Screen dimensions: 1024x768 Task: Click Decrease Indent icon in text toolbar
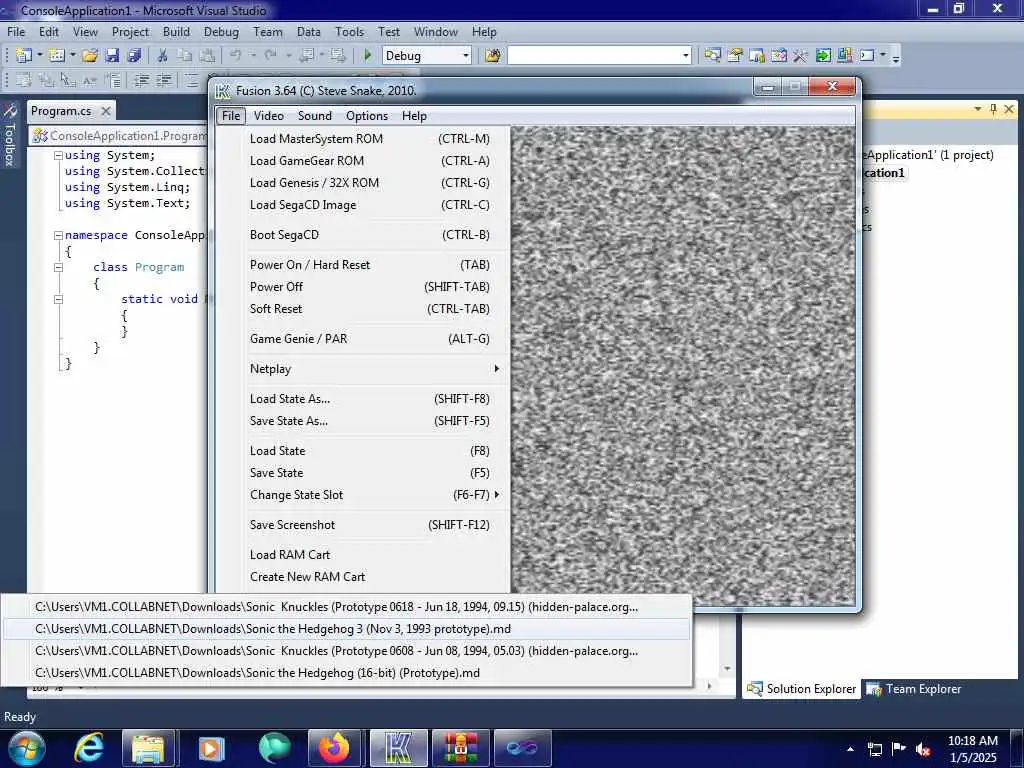[x=141, y=80]
